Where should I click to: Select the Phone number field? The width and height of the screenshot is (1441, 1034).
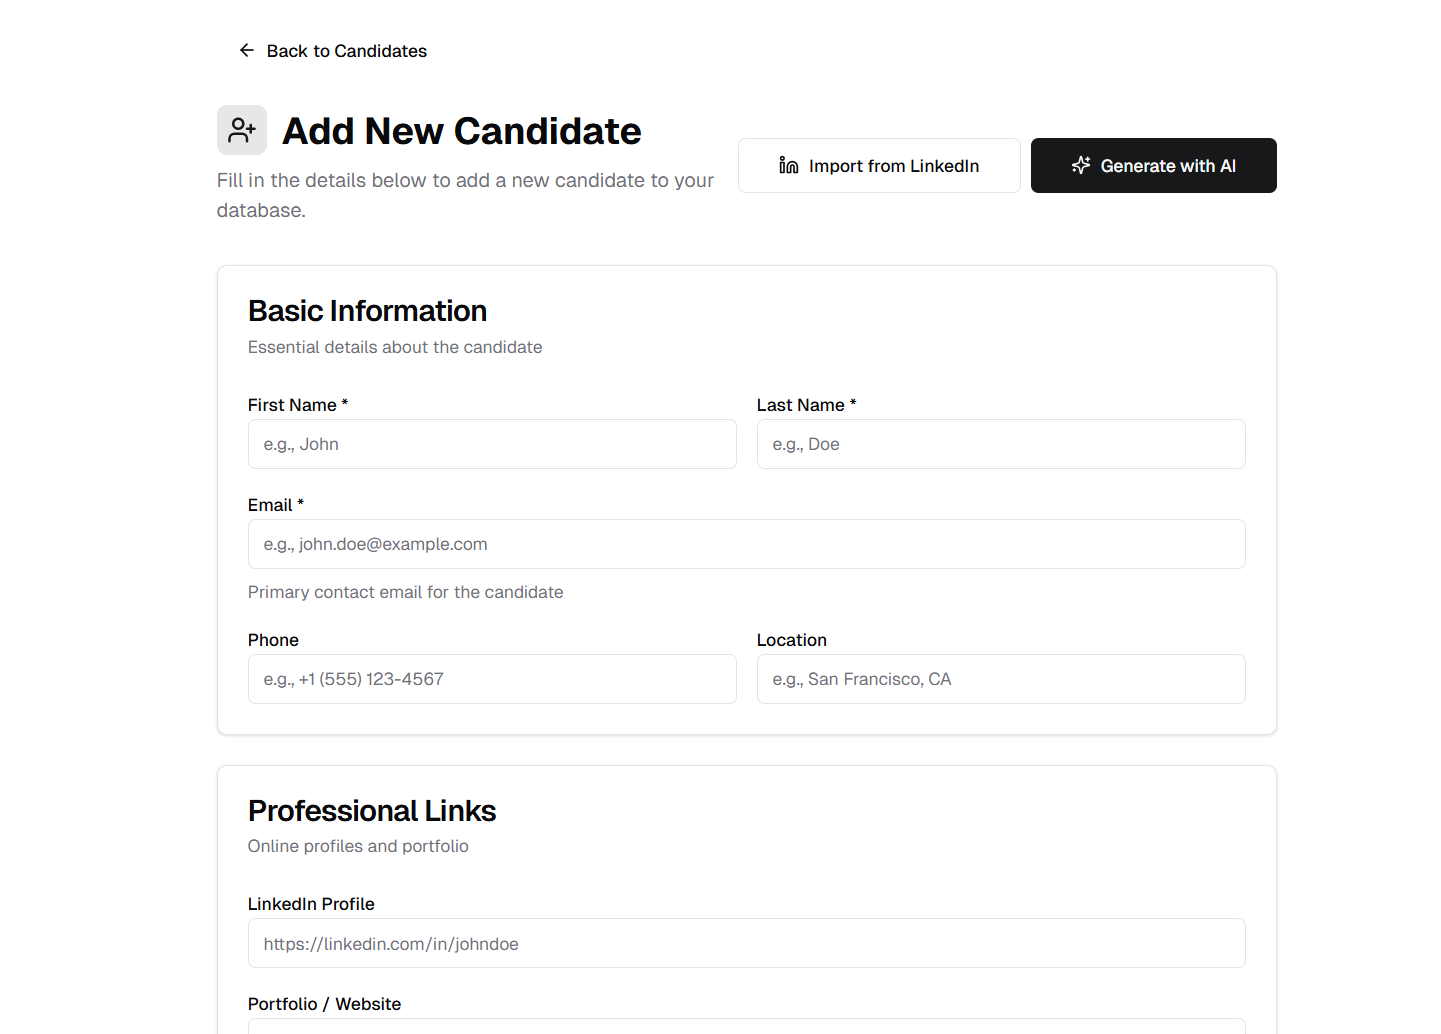pyautogui.click(x=492, y=679)
